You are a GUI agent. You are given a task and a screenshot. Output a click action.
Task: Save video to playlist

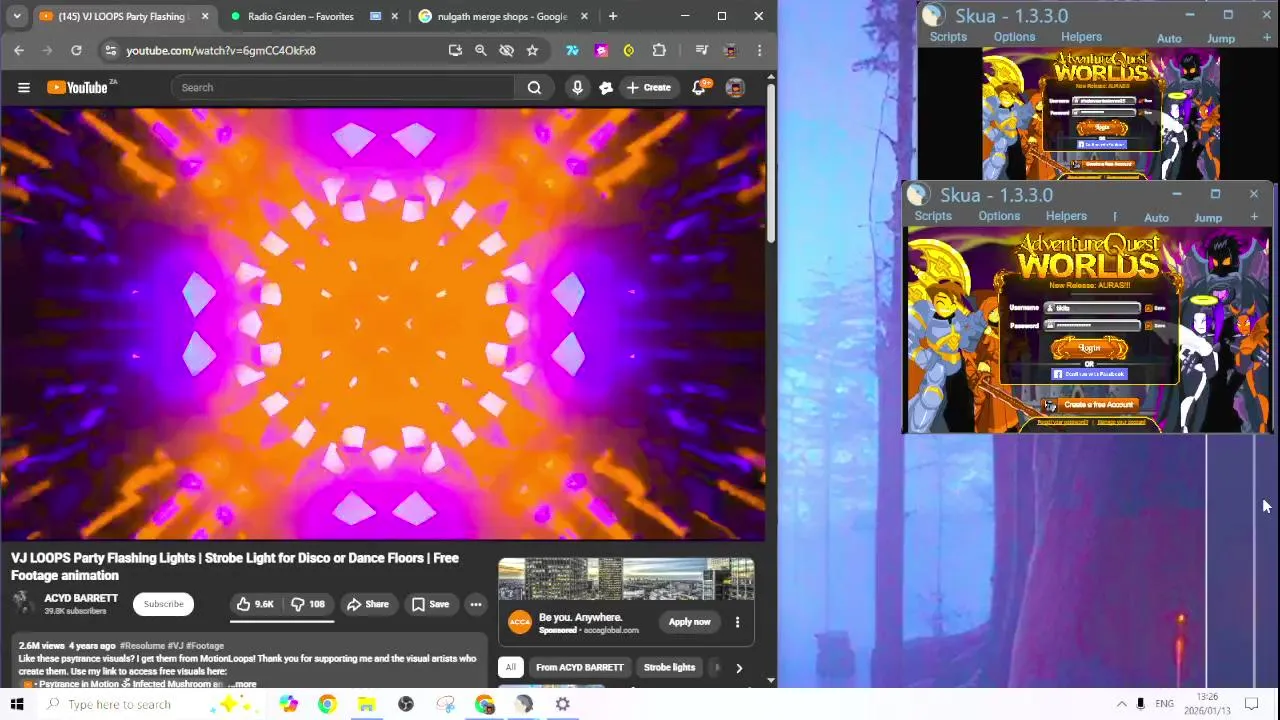[x=430, y=604]
